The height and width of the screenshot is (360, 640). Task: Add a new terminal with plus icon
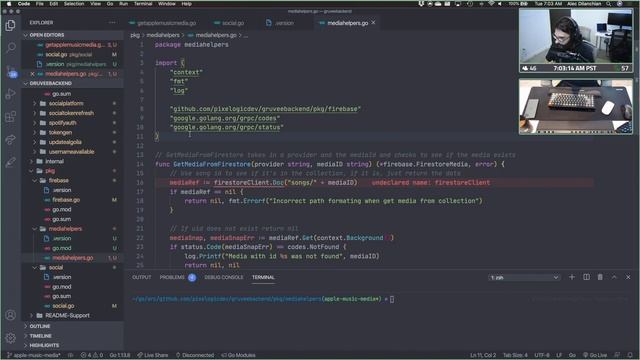572,277
